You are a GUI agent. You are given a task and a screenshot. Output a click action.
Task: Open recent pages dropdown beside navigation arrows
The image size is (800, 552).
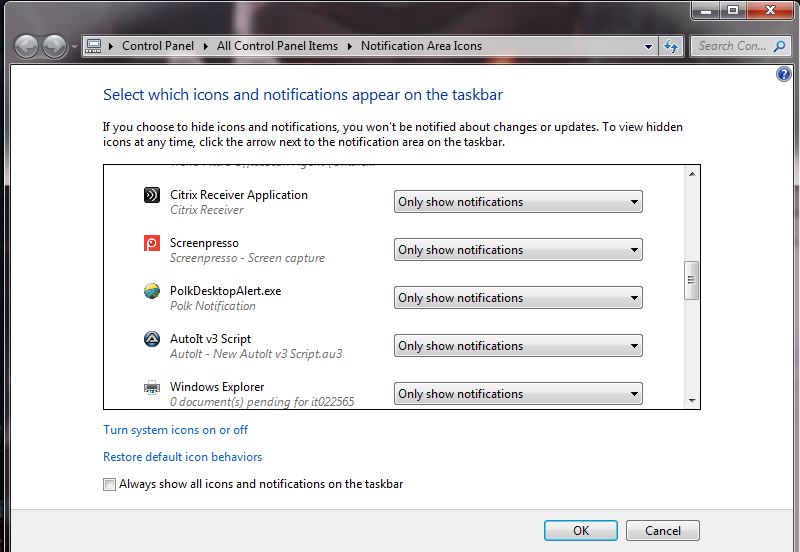[74, 47]
